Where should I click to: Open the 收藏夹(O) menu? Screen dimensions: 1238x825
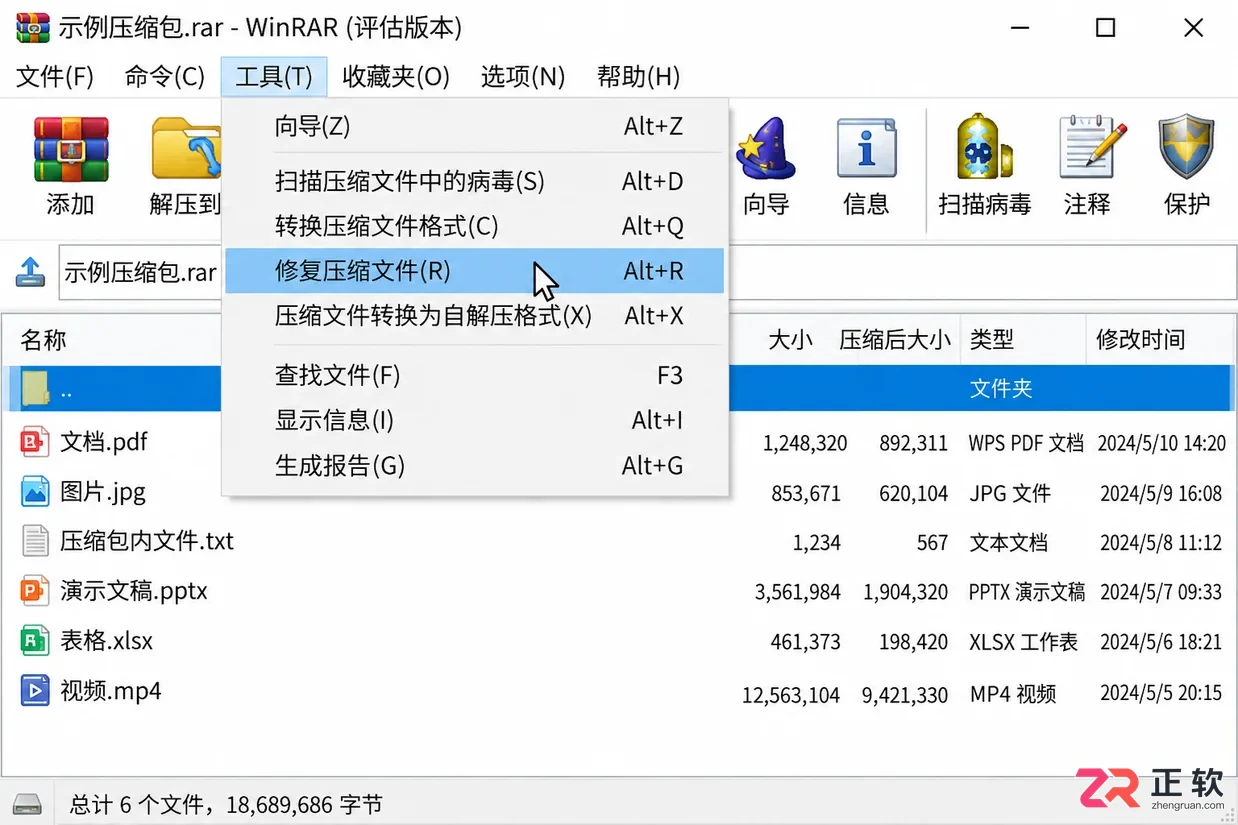click(x=396, y=77)
